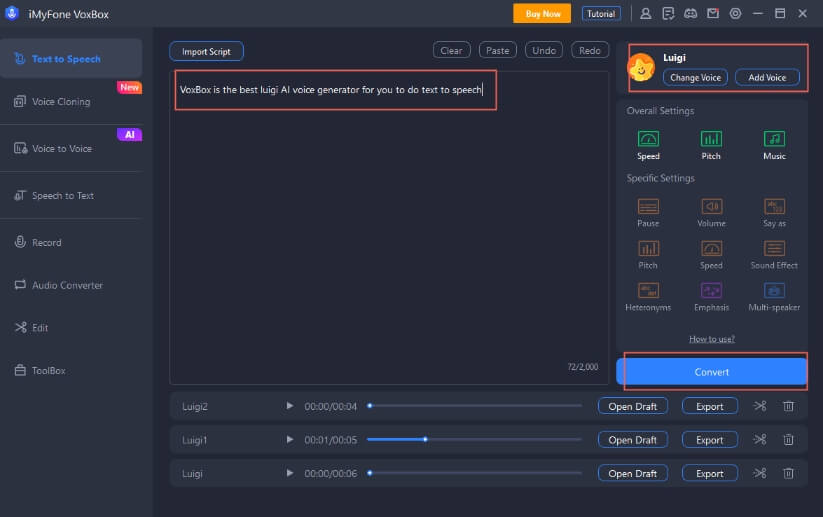Cut the Luigi2 audio clip

pos(760,406)
